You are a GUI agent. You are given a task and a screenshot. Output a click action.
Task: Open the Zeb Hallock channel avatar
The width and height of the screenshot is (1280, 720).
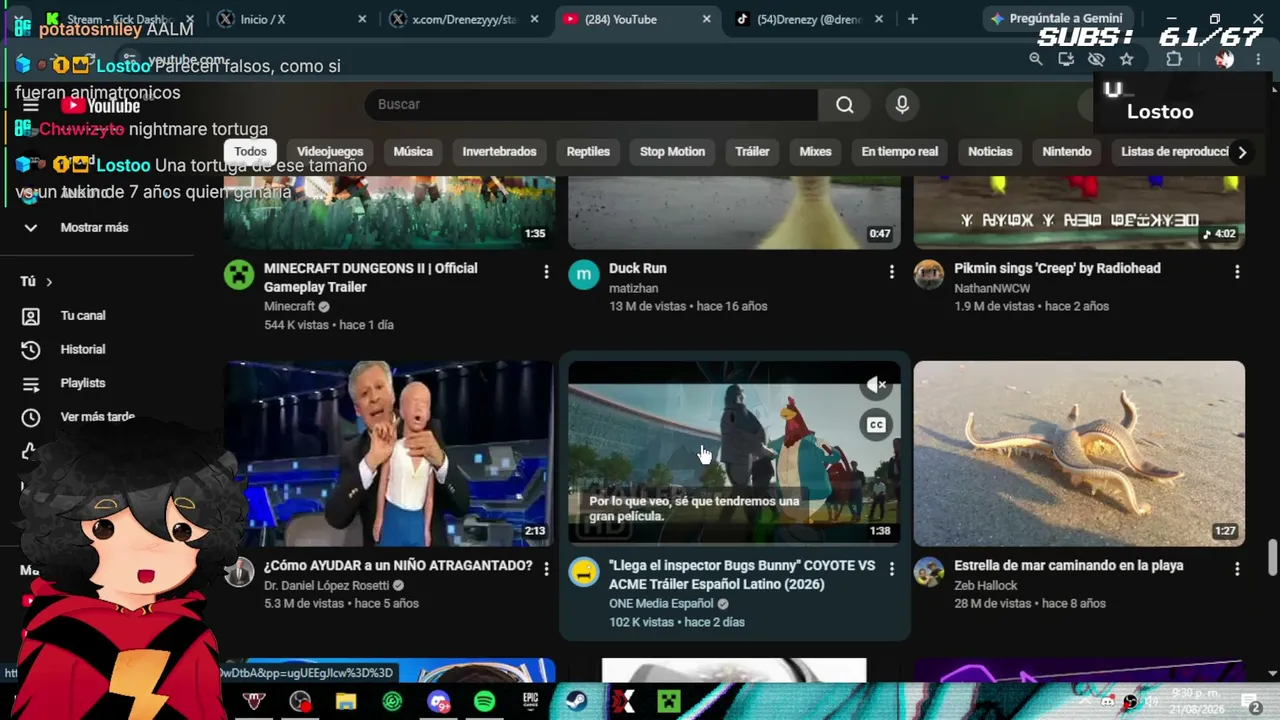(929, 572)
